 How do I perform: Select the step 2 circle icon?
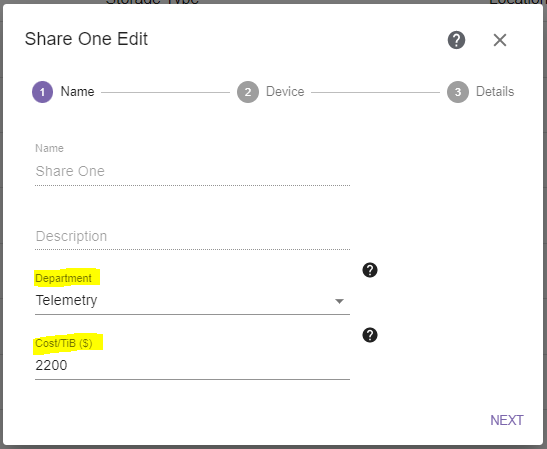248,92
